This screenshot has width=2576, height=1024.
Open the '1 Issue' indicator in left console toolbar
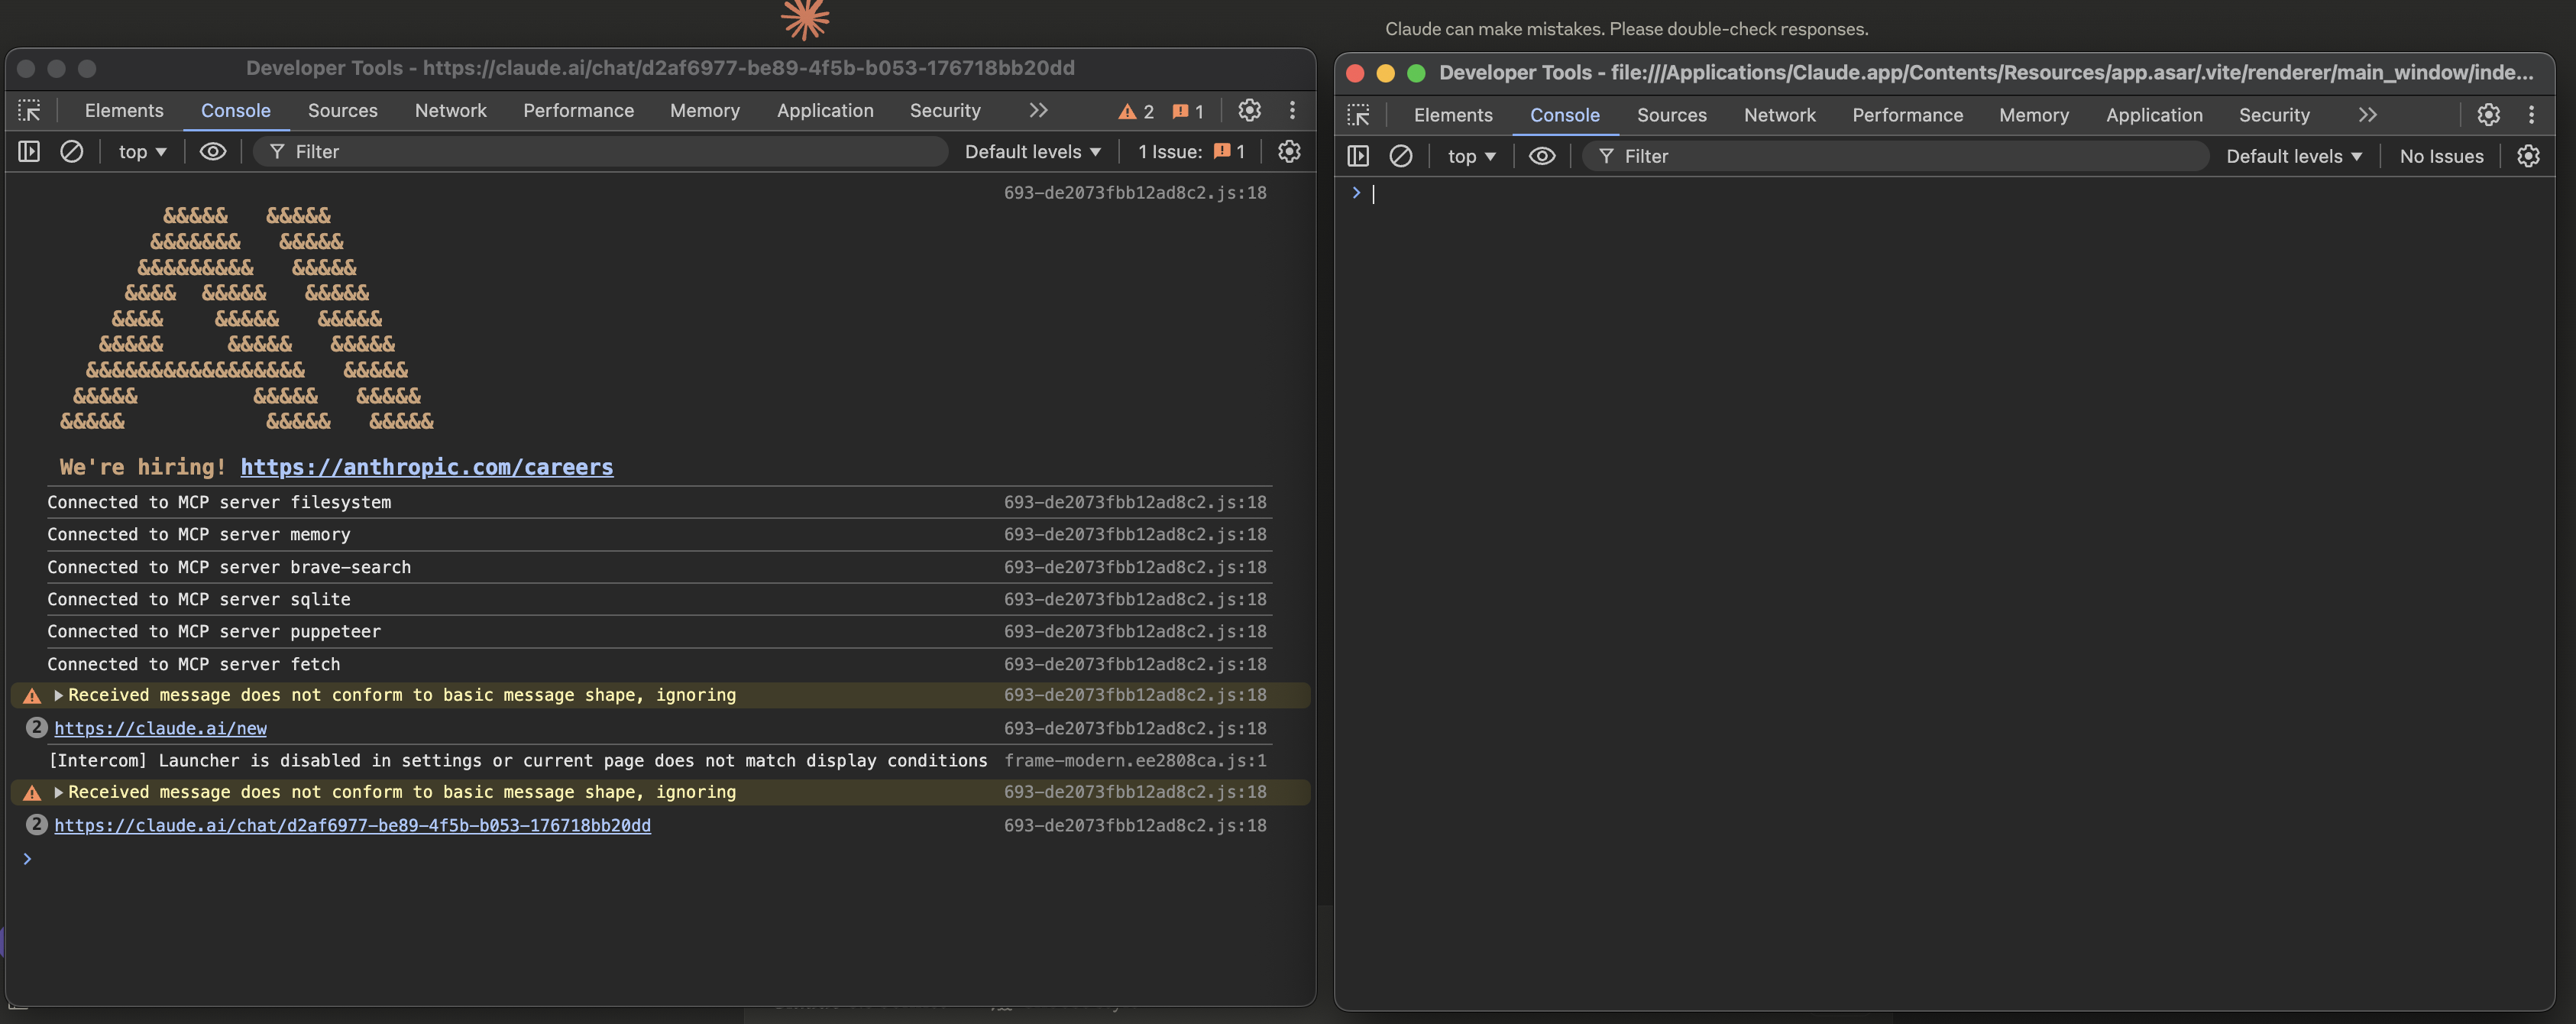coord(1191,151)
